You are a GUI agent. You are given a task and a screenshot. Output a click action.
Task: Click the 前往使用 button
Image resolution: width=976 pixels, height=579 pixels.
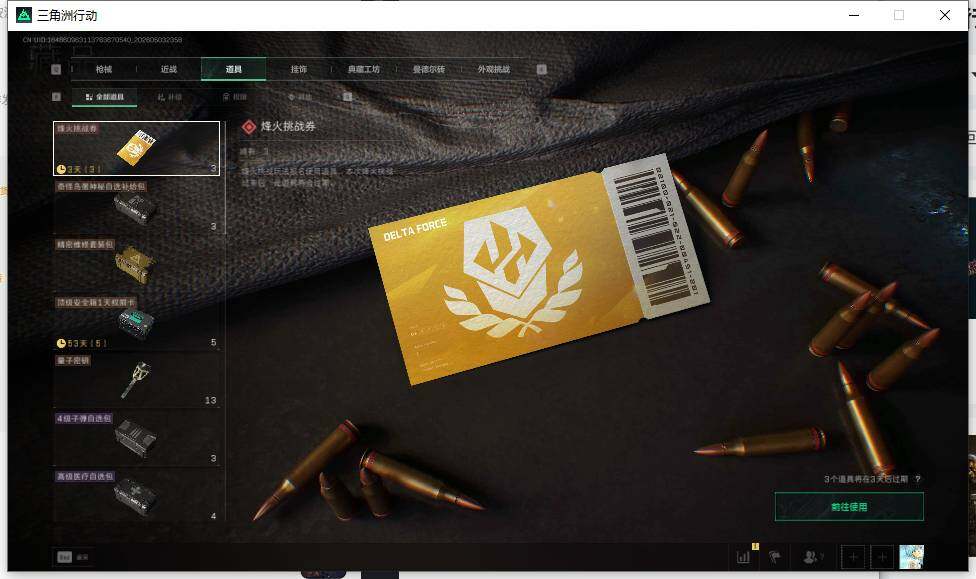tap(849, 507)
